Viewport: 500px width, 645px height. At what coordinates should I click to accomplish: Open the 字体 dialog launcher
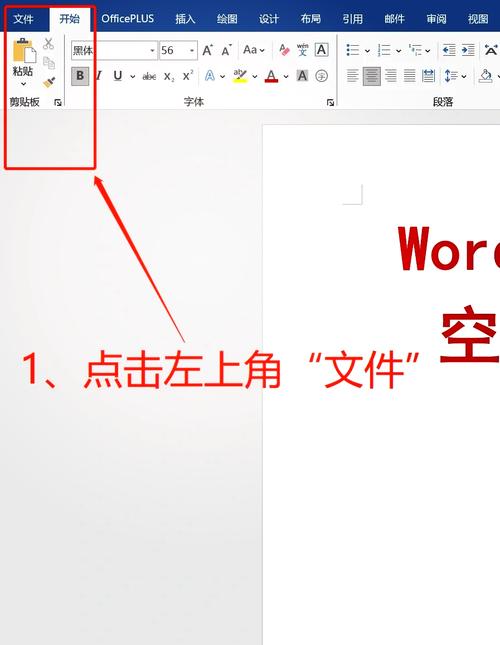(x=330, y=102)
